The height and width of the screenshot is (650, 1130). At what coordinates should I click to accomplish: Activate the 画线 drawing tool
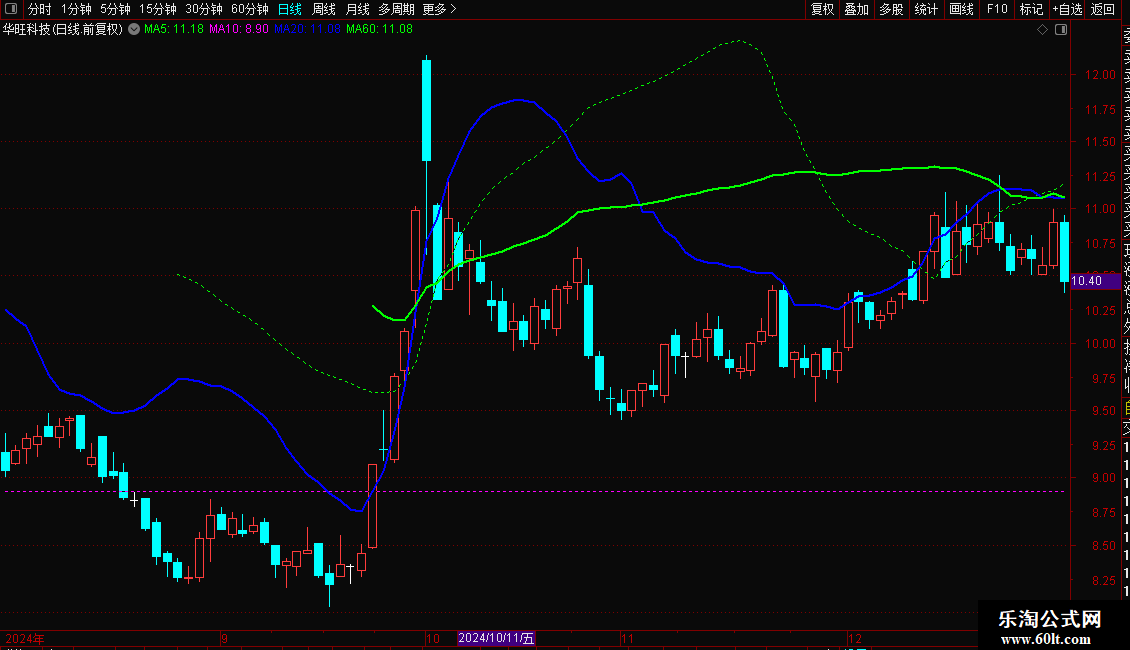961,9
